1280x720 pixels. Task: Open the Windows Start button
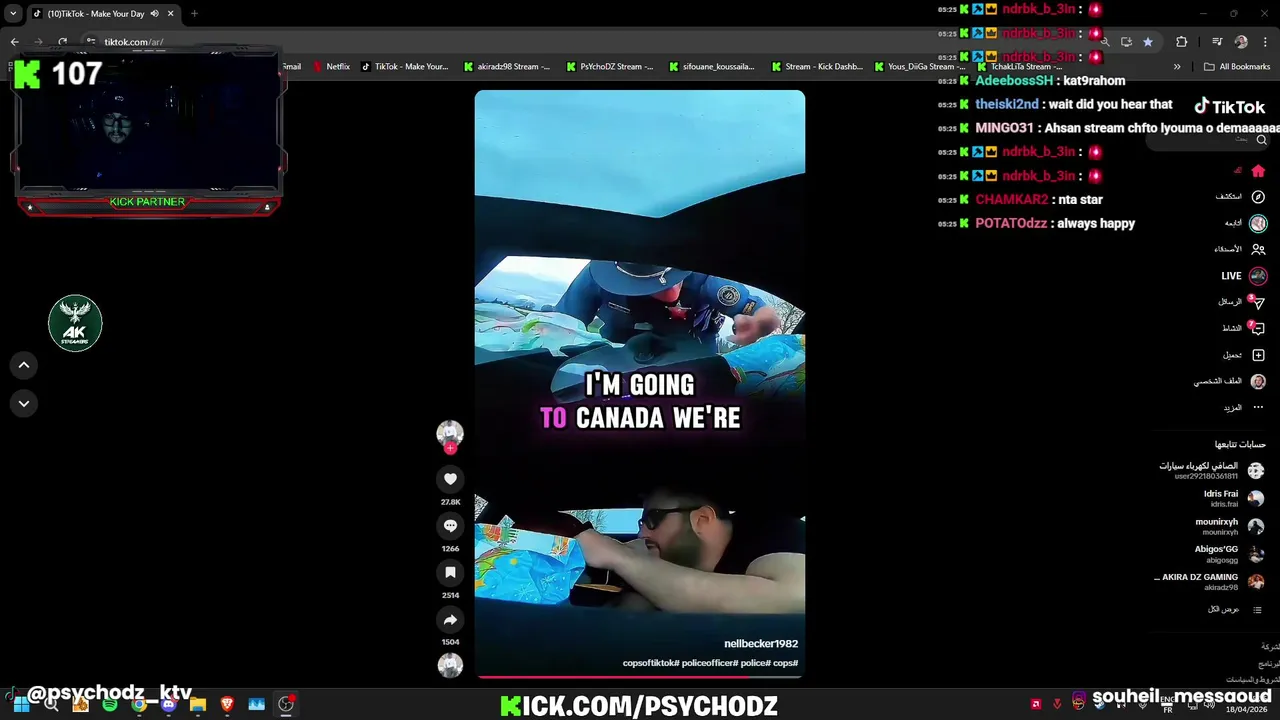21,705
